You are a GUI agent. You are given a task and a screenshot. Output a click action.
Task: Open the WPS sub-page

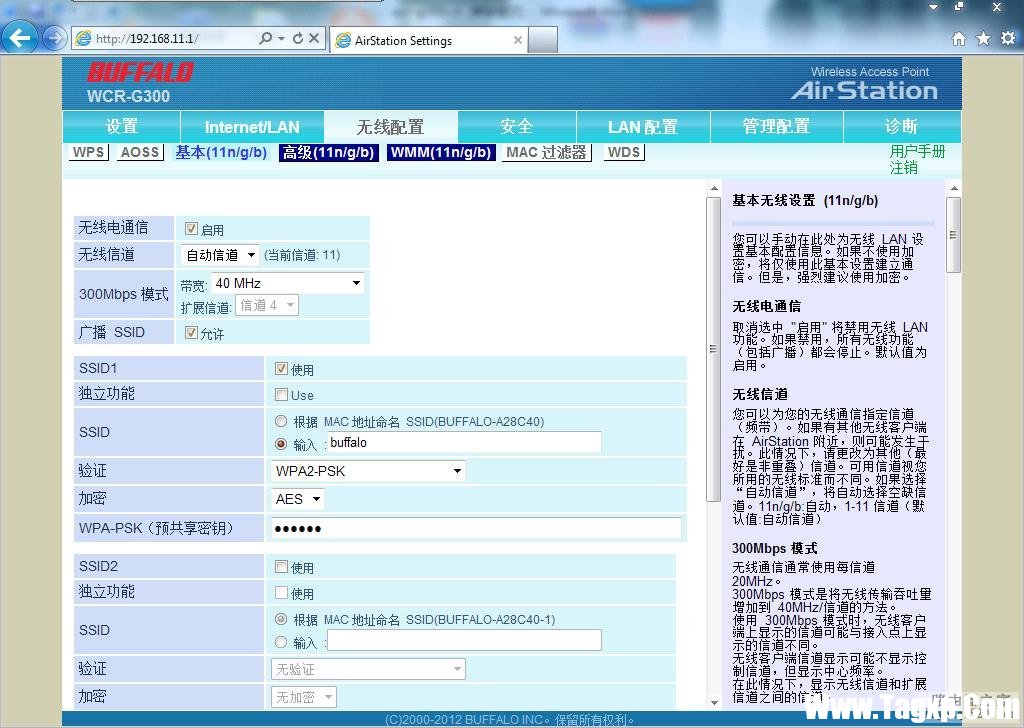89,152
